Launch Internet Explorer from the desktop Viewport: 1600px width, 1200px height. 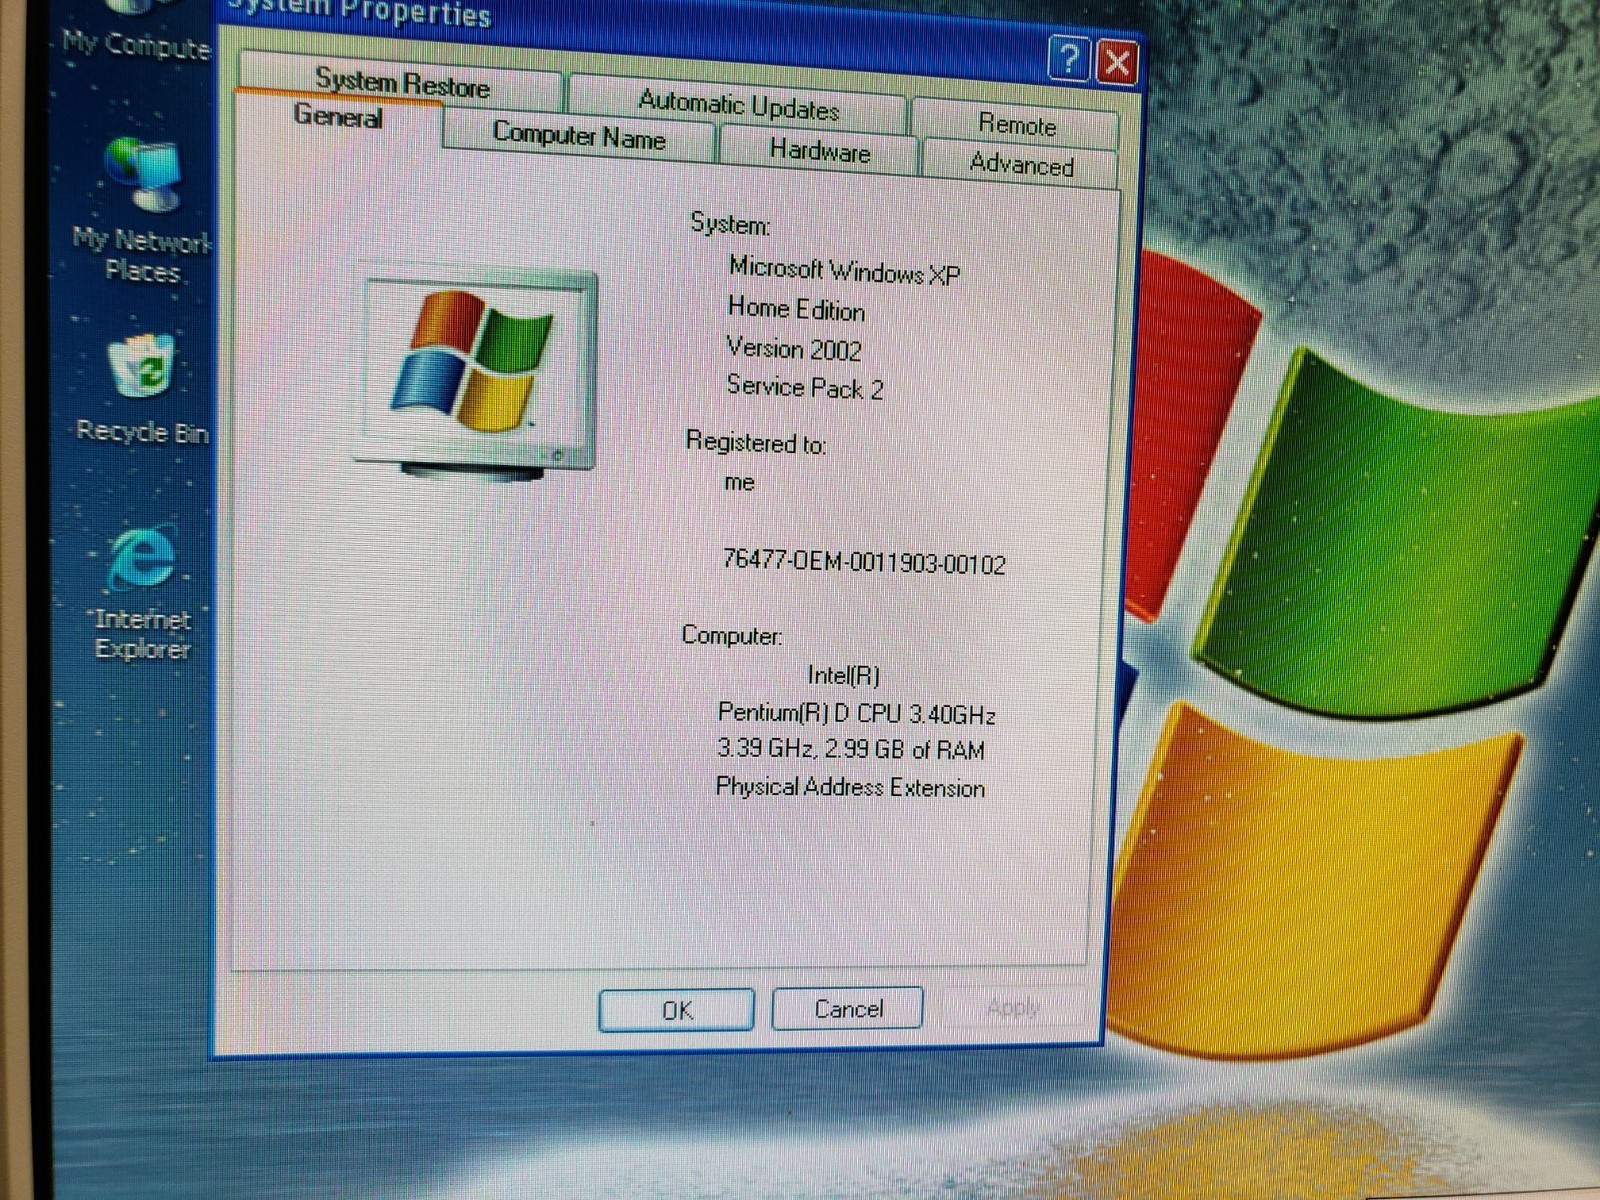(143, 592)
